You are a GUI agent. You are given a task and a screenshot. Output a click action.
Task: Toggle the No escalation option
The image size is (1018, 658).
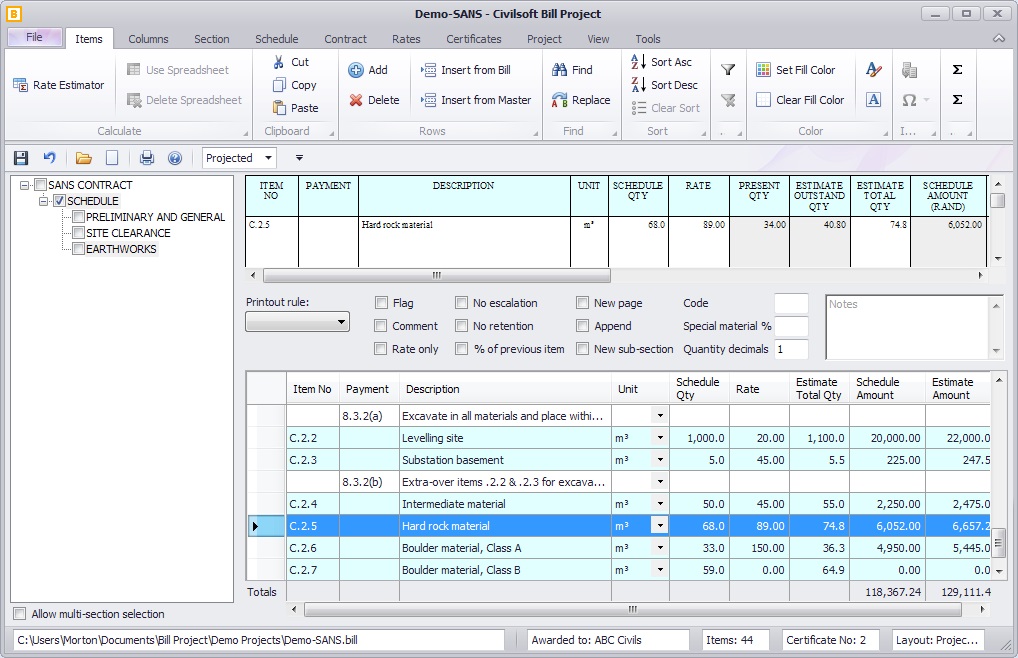click(x=462, y=303)
